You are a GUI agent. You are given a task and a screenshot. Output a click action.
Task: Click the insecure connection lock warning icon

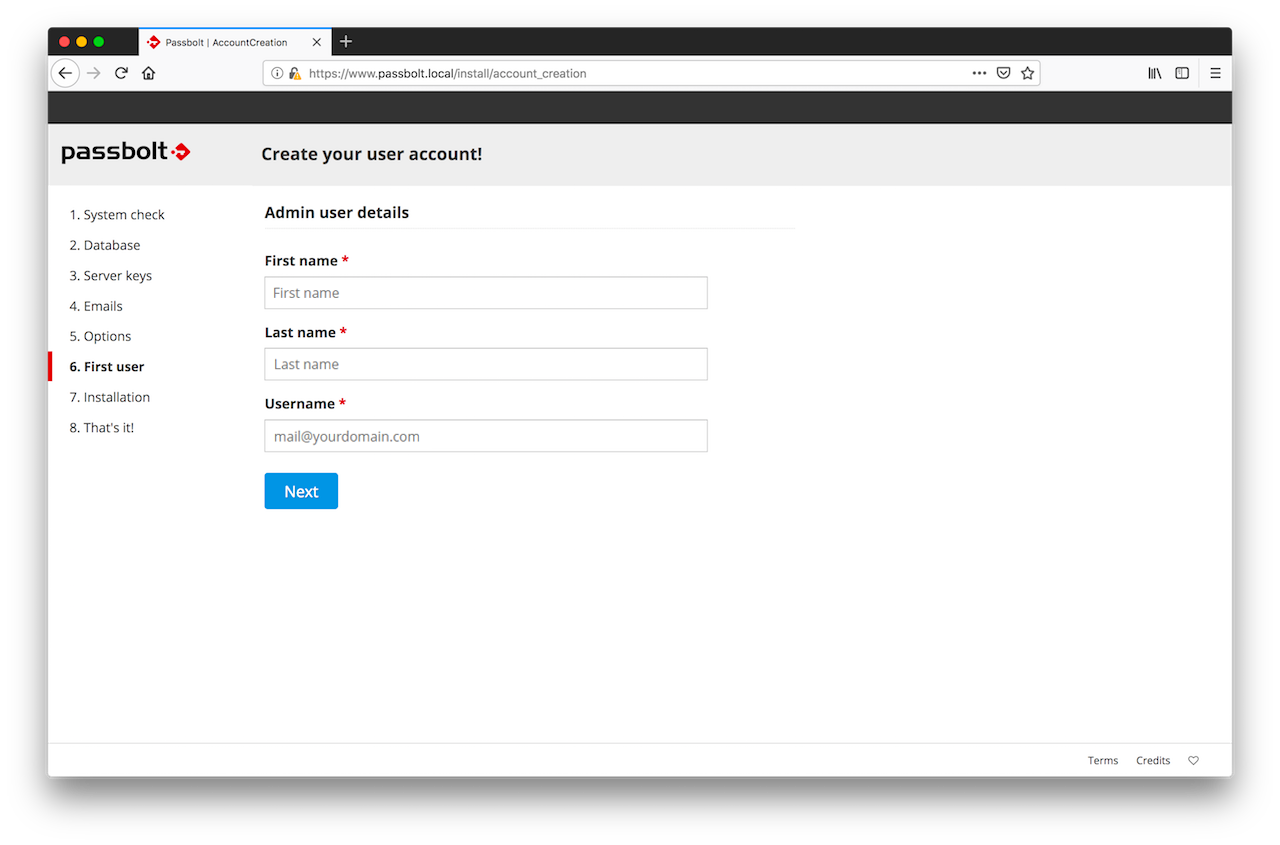(295, 73)
